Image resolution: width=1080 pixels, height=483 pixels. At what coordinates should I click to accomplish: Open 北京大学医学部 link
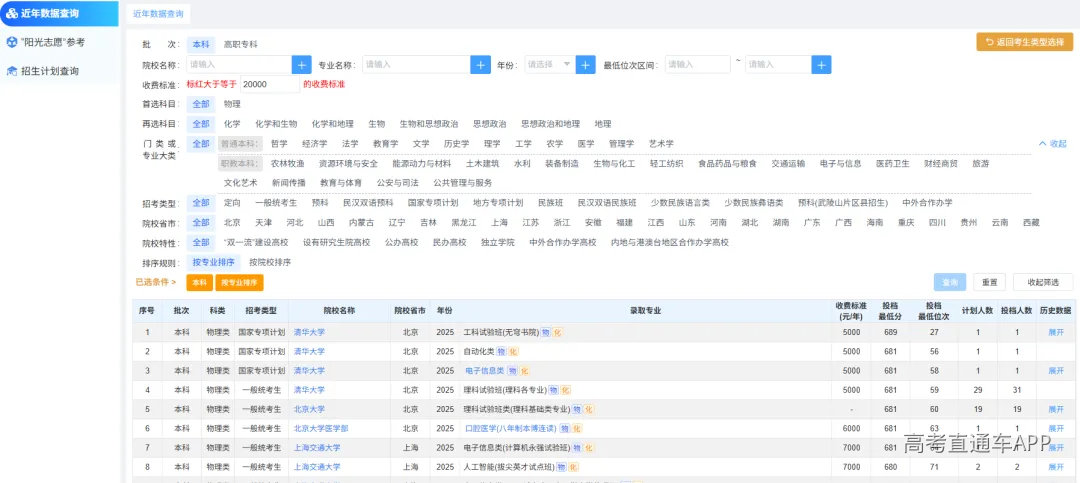point(321,429)
